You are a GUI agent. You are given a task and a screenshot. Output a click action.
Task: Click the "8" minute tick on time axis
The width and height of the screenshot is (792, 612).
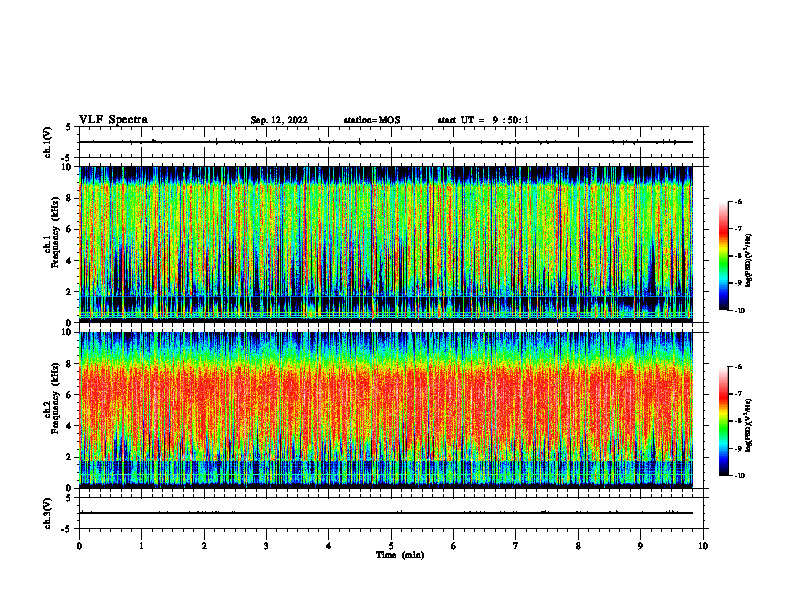click(x=578, y=546)
